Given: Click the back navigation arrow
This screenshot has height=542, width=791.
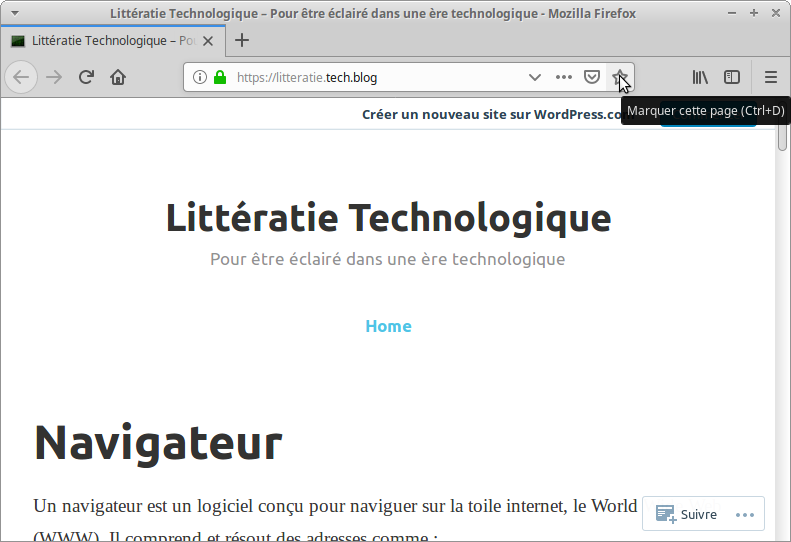Looking at the screenshot, I should (21, 77).
